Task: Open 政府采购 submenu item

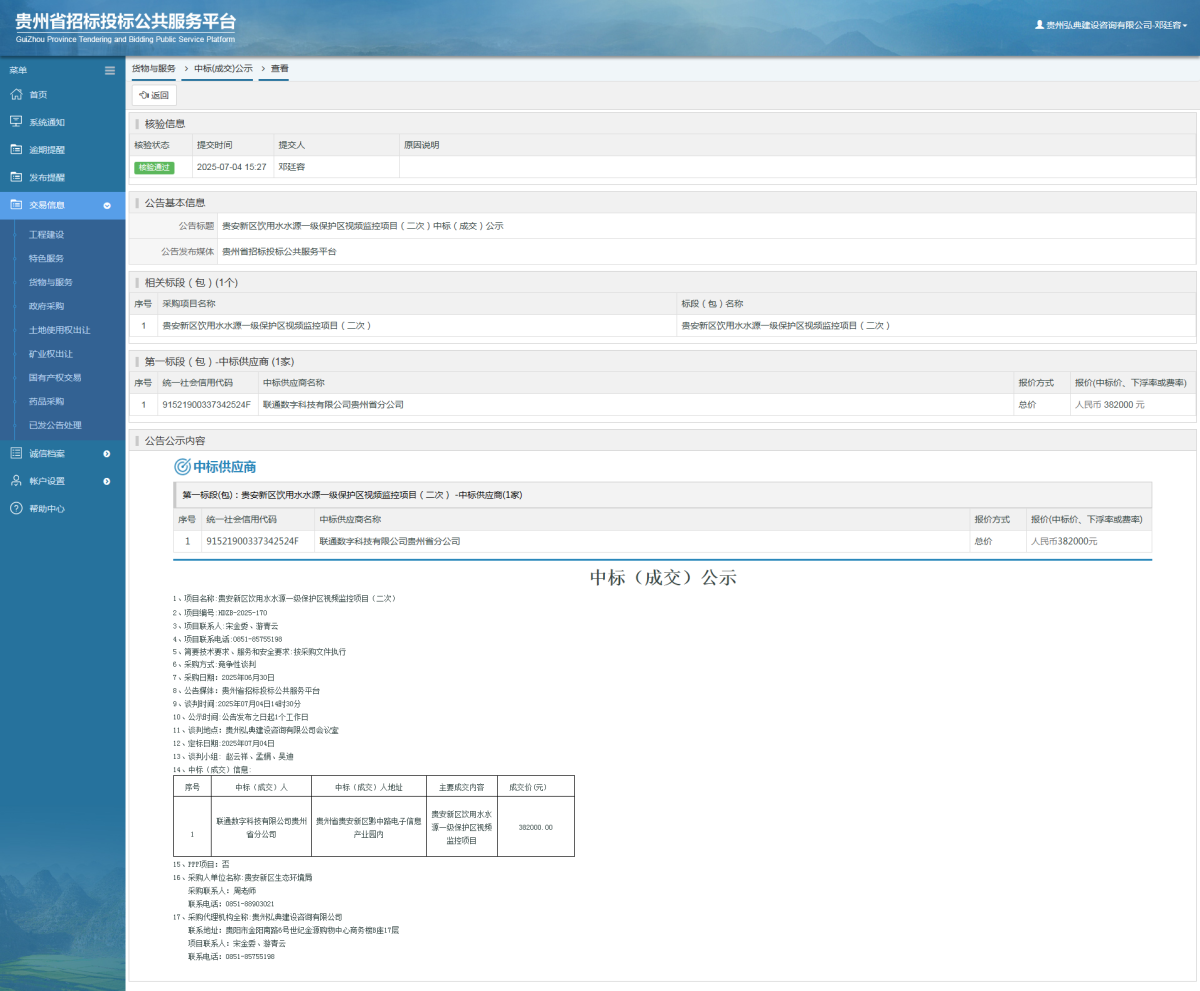Action: (46, 306)
